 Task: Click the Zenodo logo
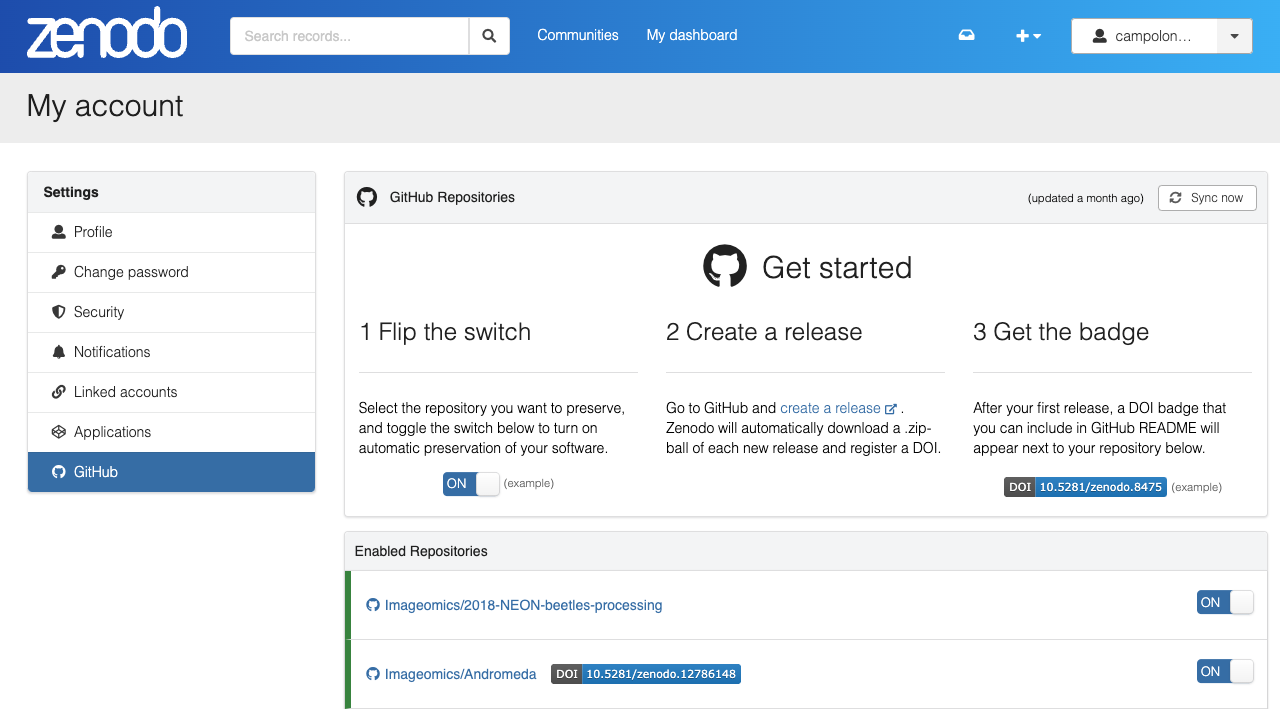click(107, 33)
